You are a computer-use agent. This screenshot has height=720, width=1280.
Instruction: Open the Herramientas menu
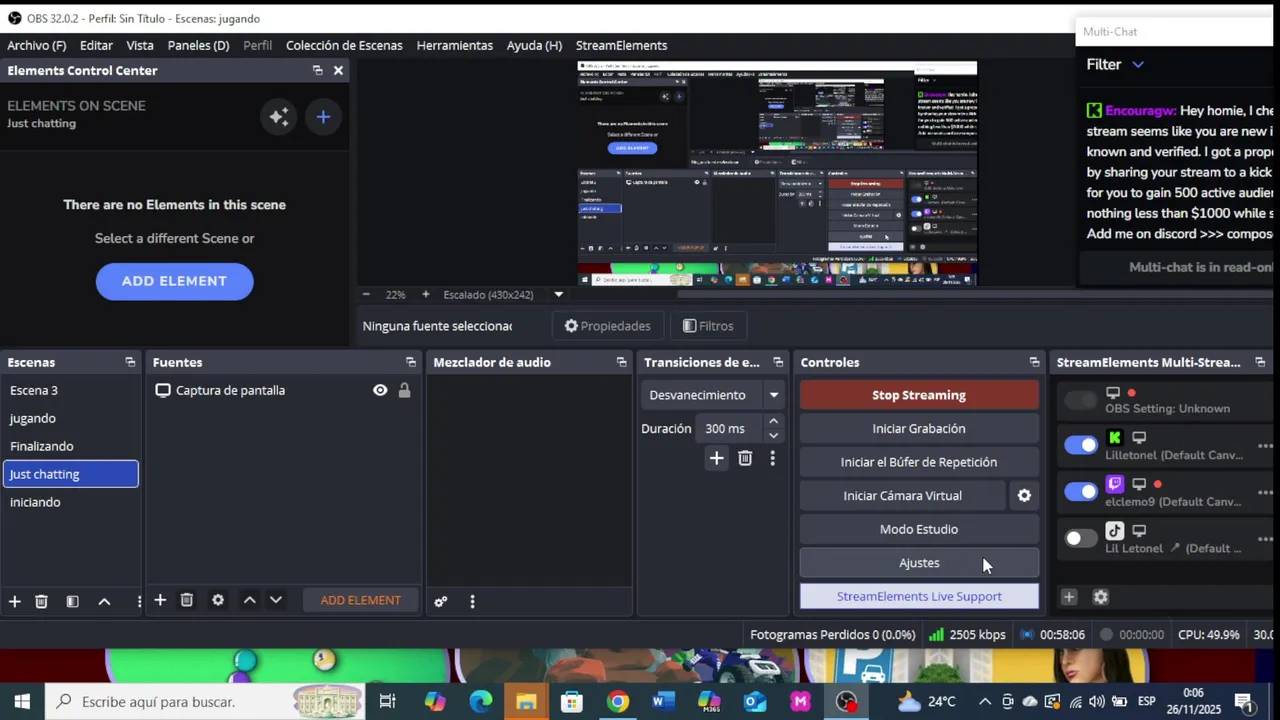click(454, 45)
